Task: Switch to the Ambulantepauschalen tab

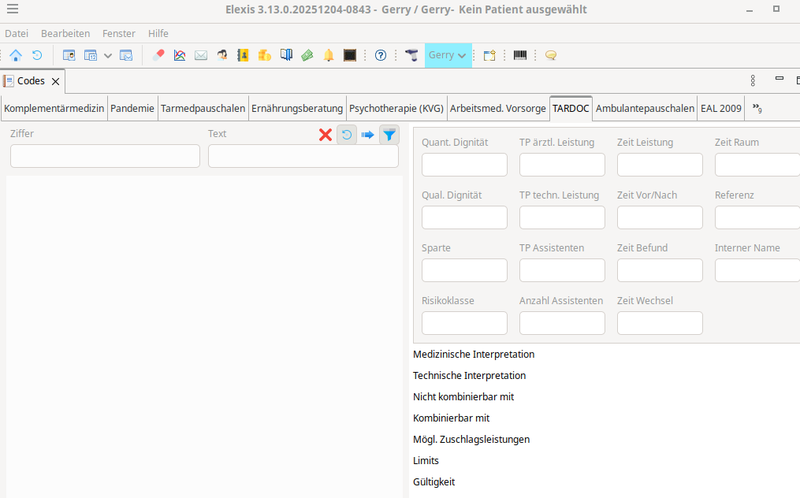Action: click(x=645, y=108)
